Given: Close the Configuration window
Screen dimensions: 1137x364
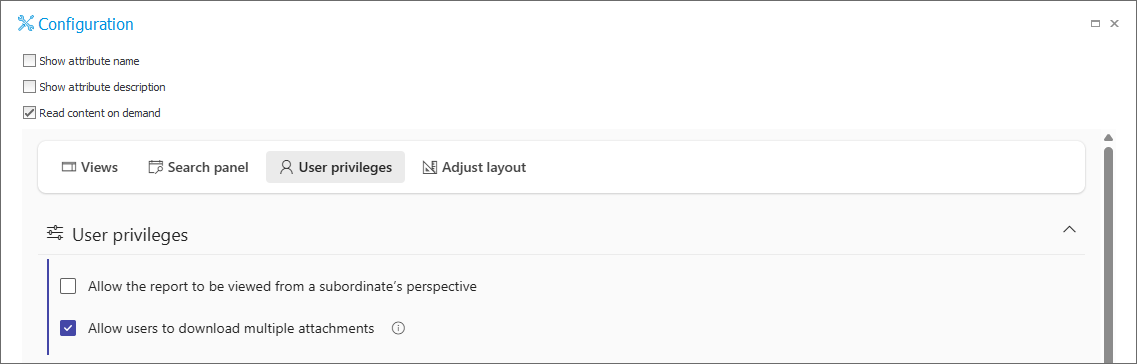Looking at the screenshot, I should 1115,24.
